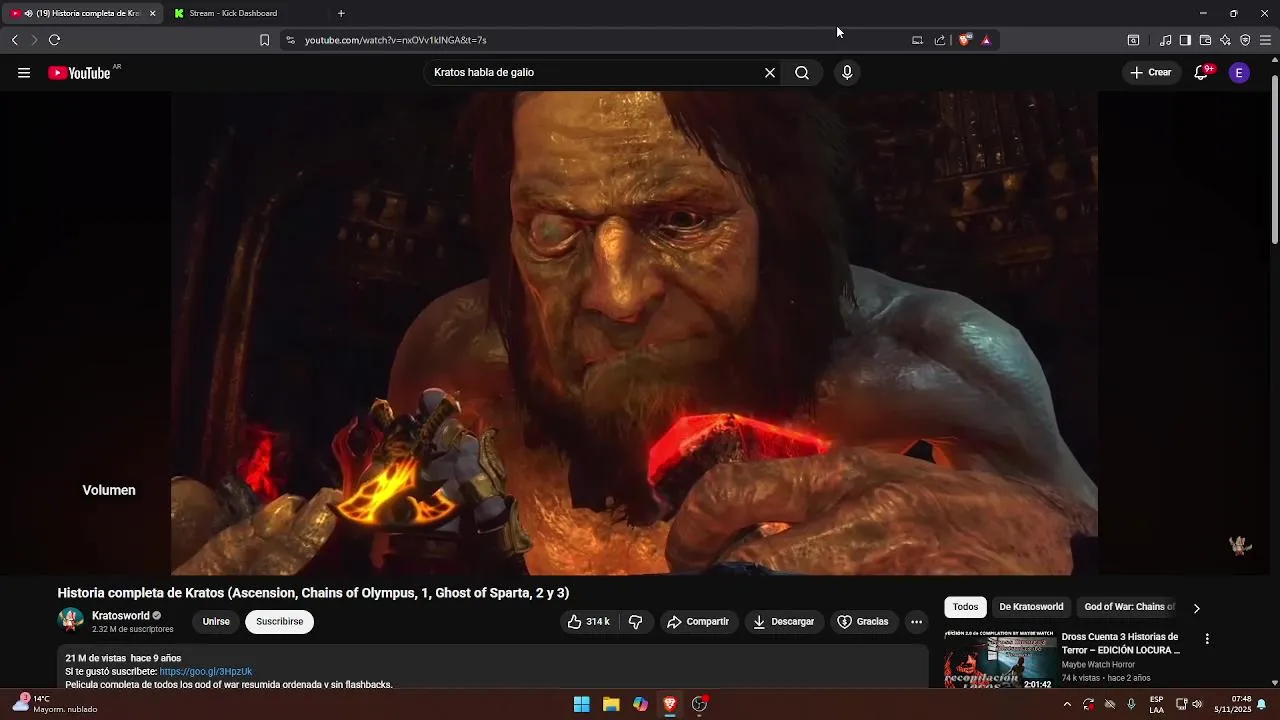Image resolution: width=1280 pixels, height=720 pixels.
Task: Share this page from the address bar
Action: (940, 40)
